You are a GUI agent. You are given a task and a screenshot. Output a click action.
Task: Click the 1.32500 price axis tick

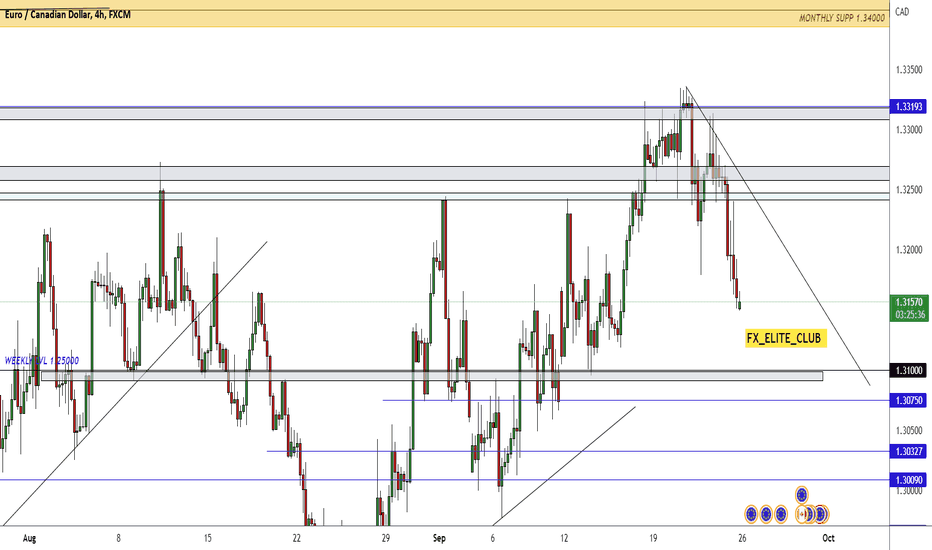tap(909, 190)
